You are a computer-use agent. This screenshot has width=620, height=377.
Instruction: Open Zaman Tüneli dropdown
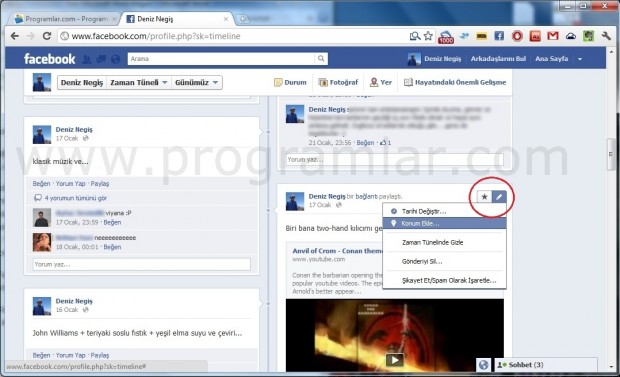(138, 82)
